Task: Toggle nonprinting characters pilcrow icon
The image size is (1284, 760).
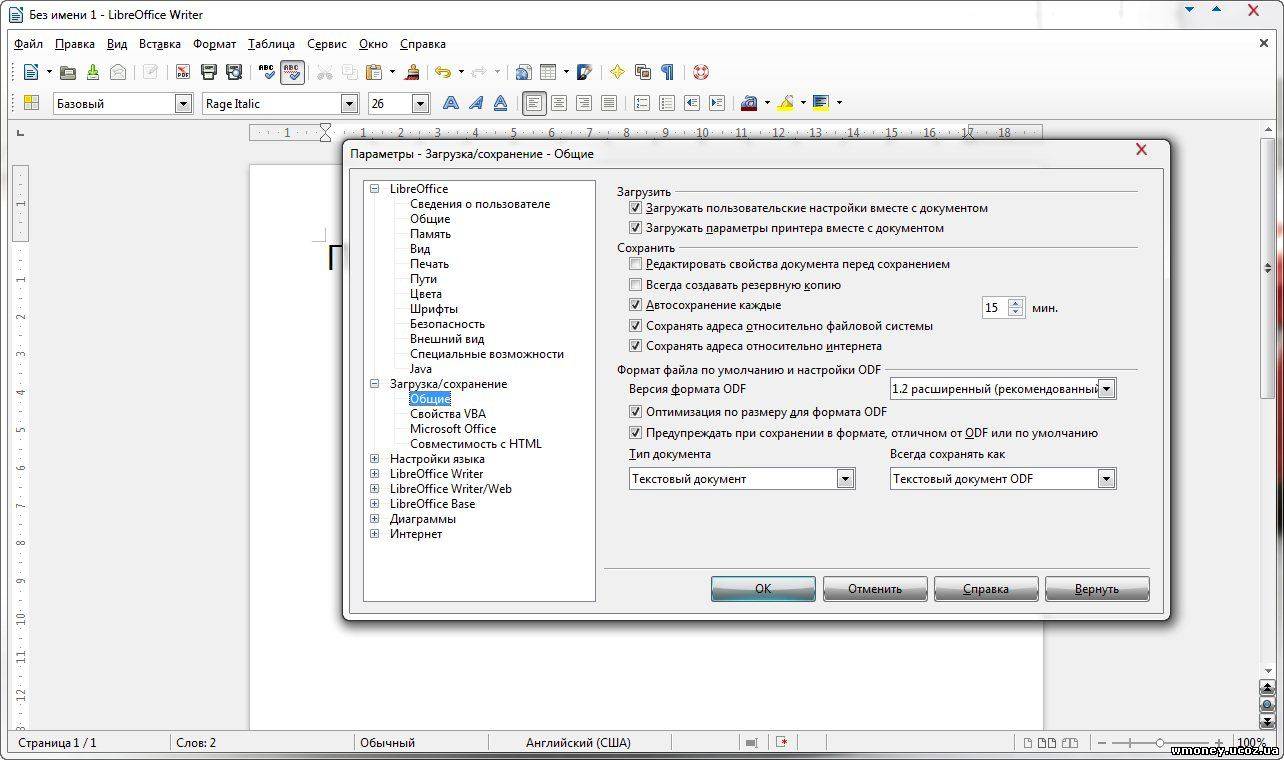Action: [x=667, y=72]
